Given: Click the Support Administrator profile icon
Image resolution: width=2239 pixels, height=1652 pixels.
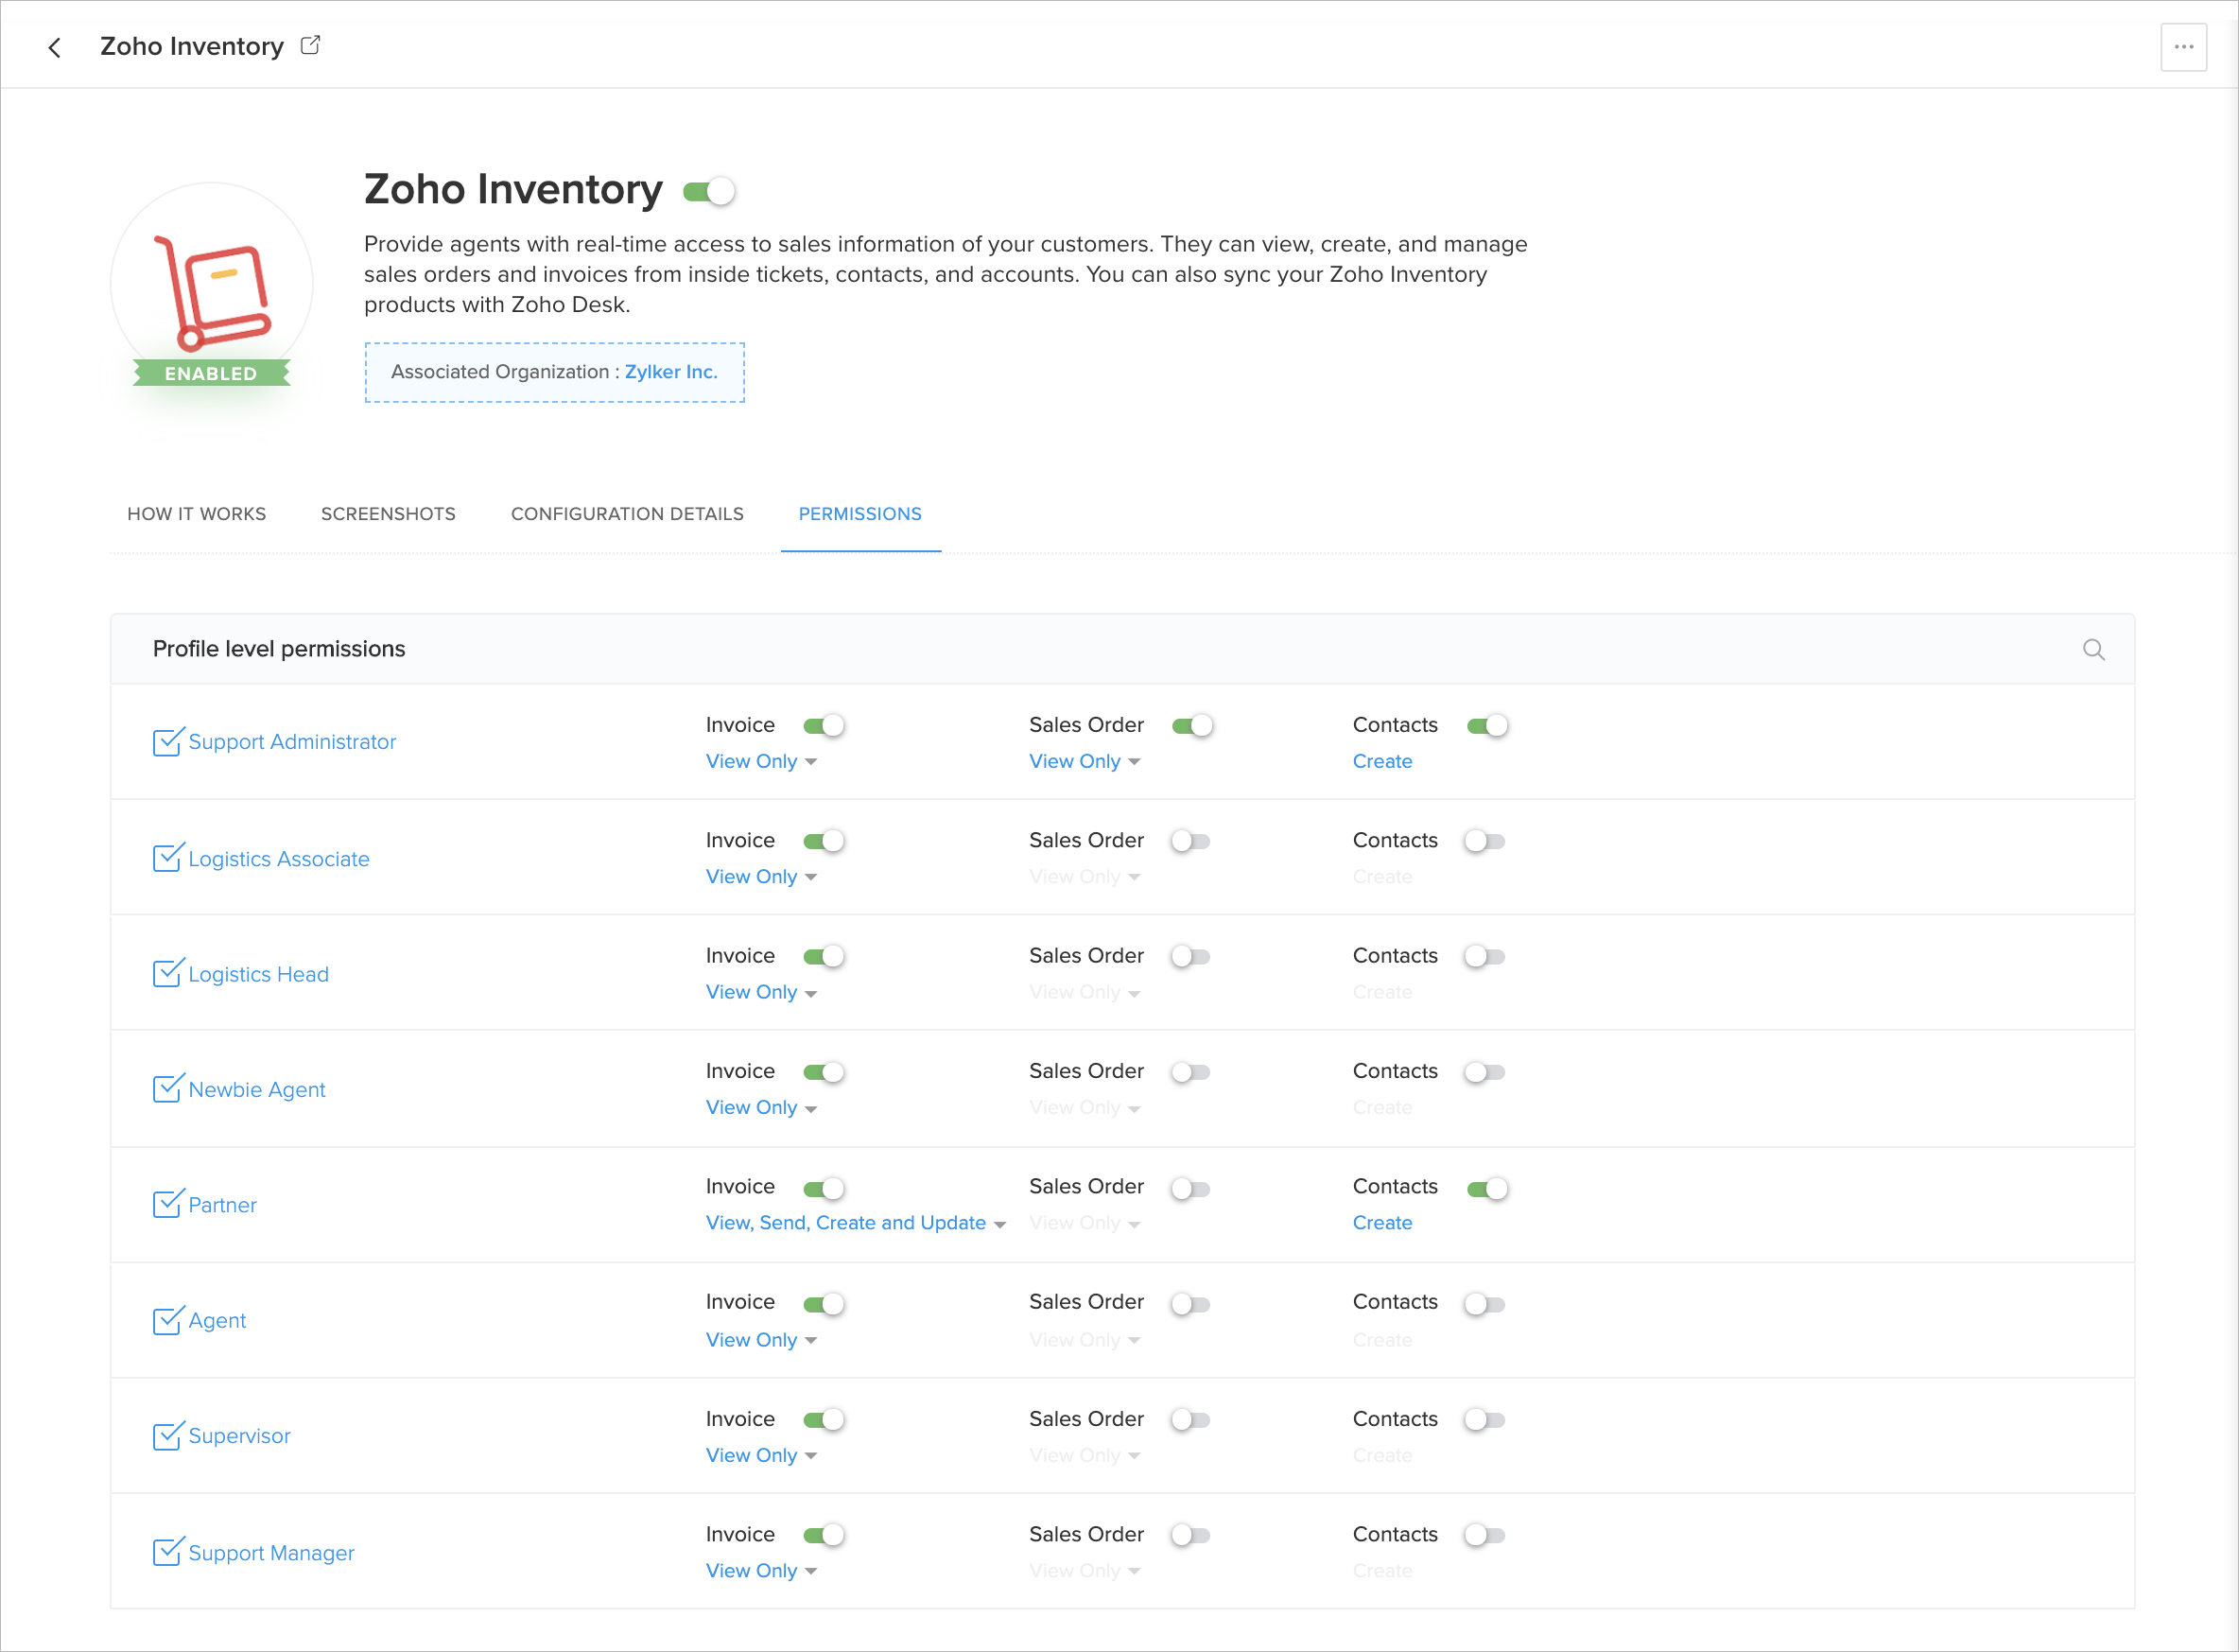Looking at the screenshot, I should tap(167, 742).
